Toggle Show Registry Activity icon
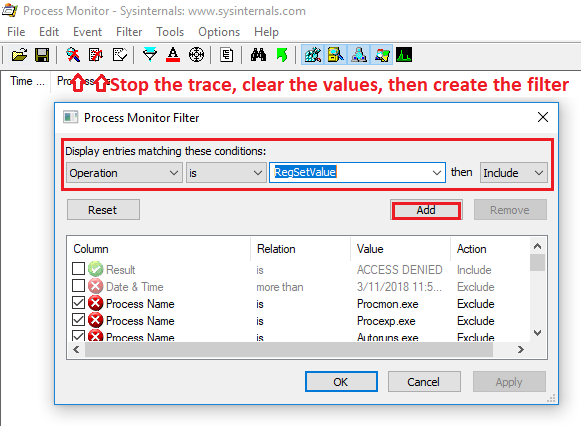581x426 pixels. 313,55
